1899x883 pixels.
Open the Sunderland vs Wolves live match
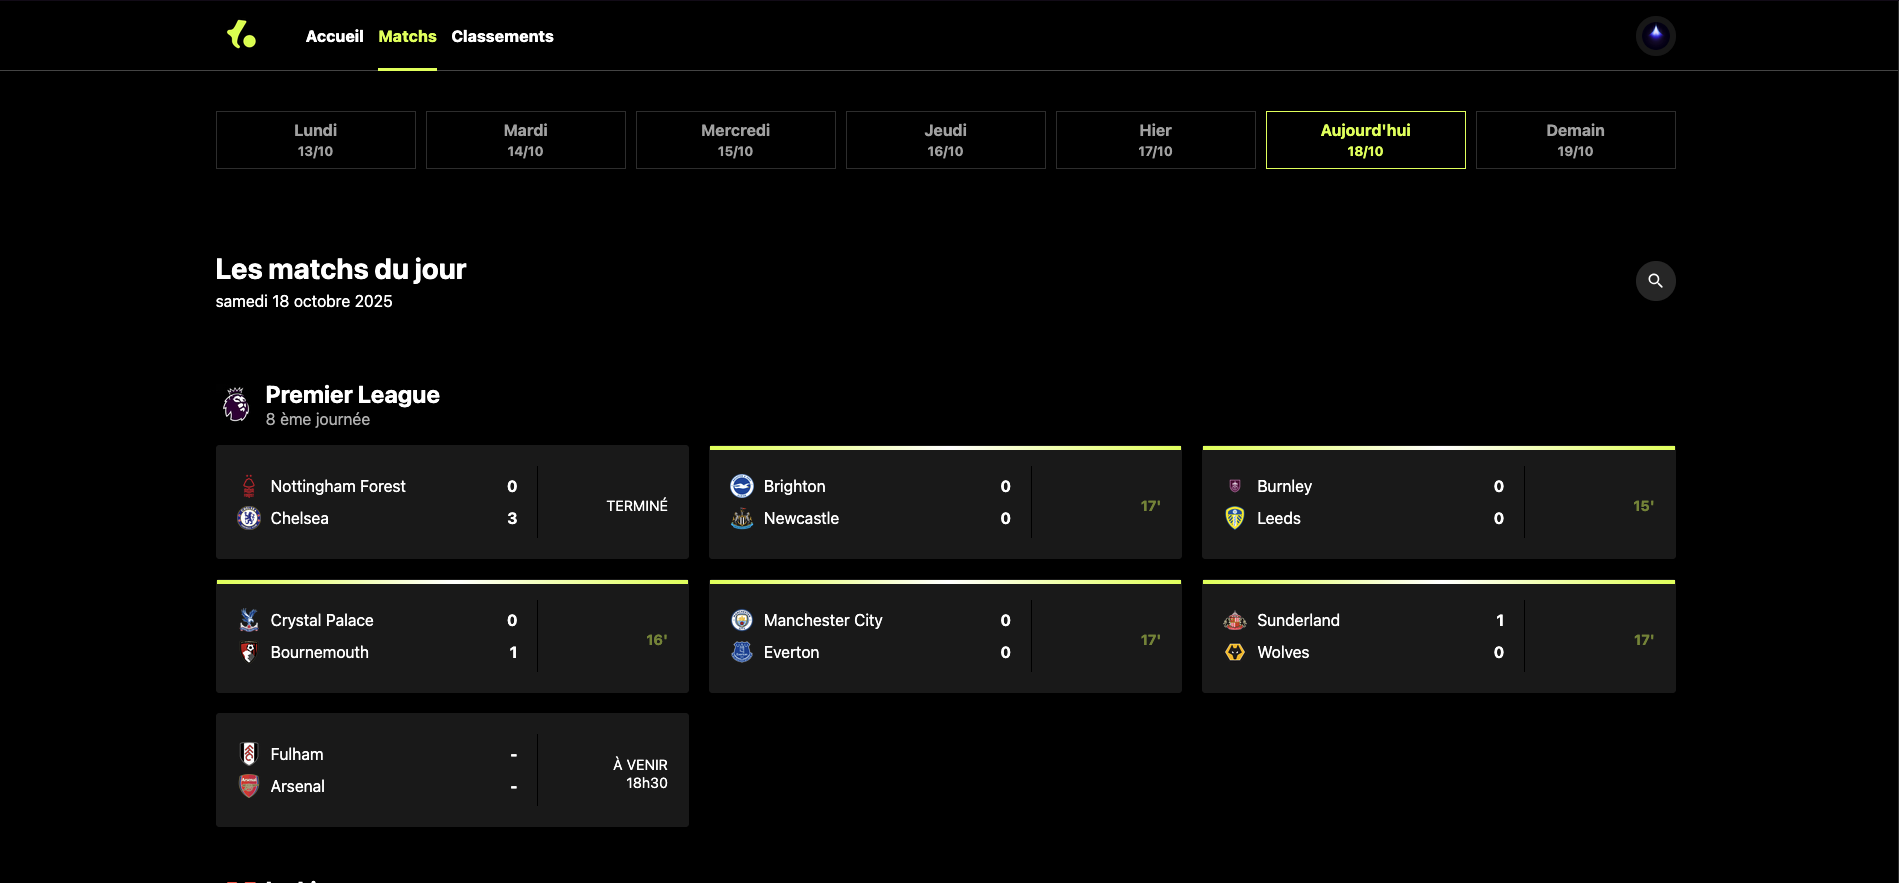tap(1438, 637)
